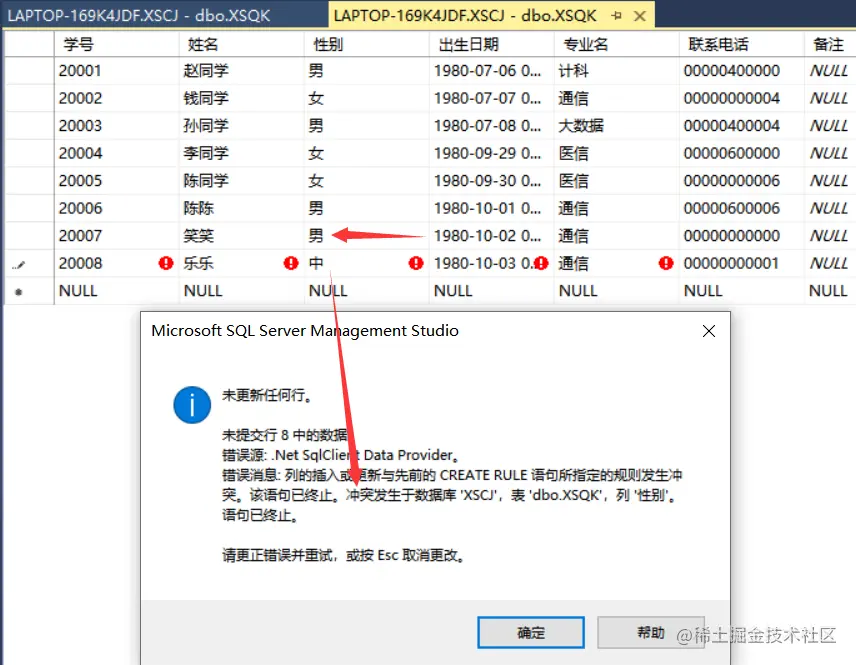Click phone cell 0000400000
This screenshot has width=856, height=665.
(x=742, y=70)
